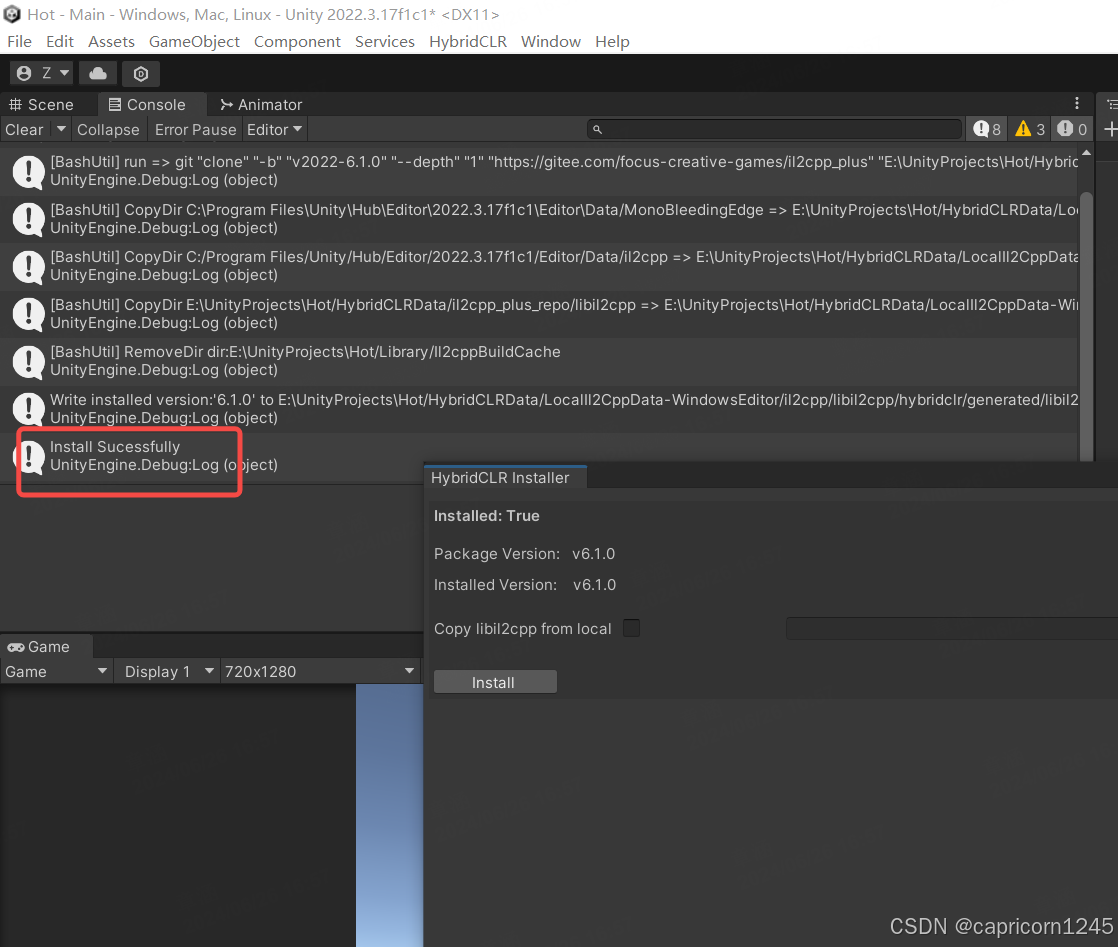Switch to the Animator tab
The height and width of the screenshot is (947, 1118).
click(x=262, y=105)
